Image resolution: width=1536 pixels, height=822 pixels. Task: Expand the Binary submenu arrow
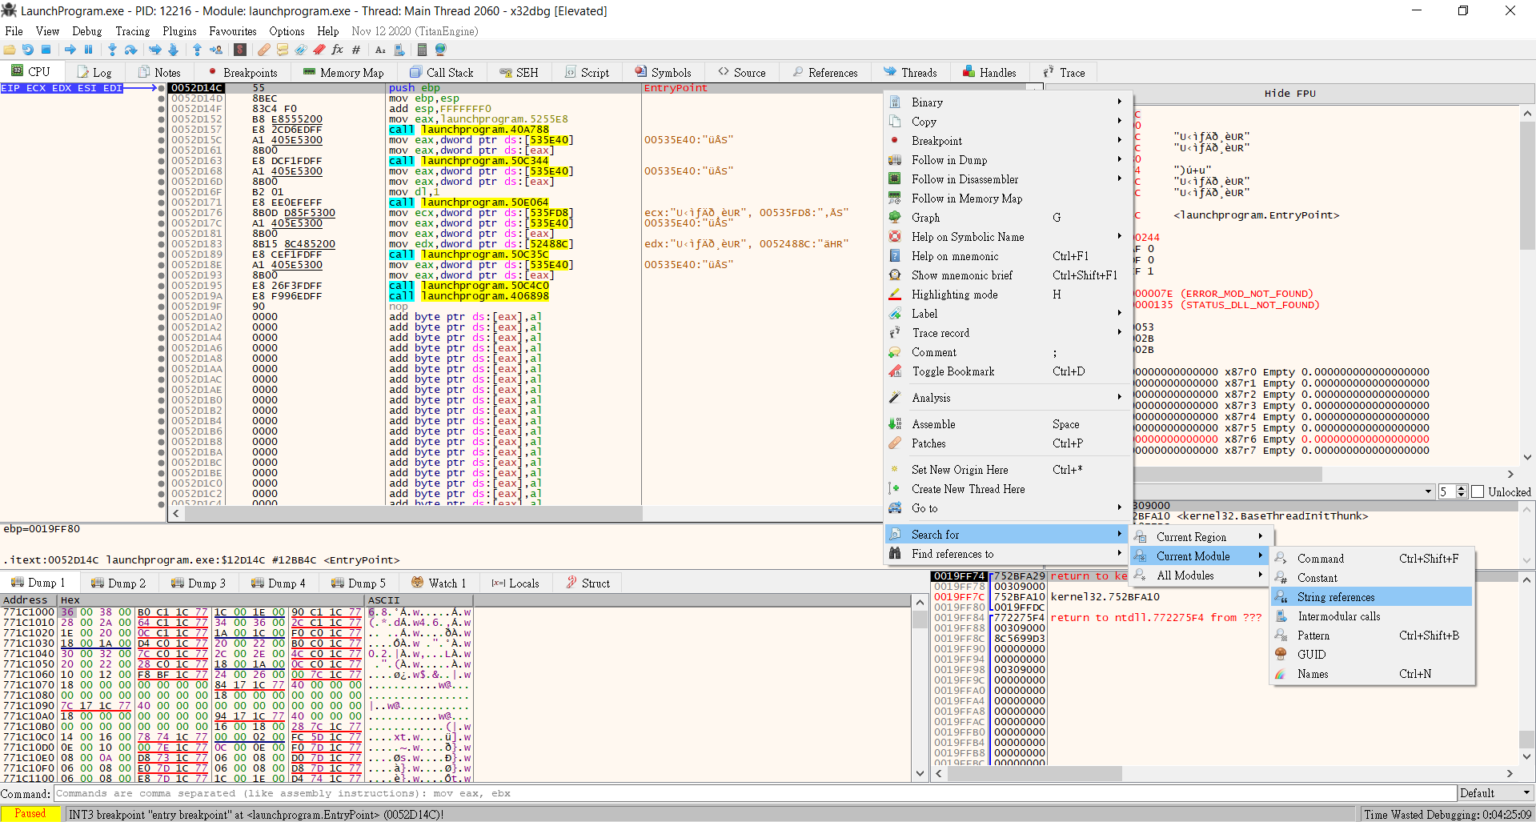tap(1119, 102)
